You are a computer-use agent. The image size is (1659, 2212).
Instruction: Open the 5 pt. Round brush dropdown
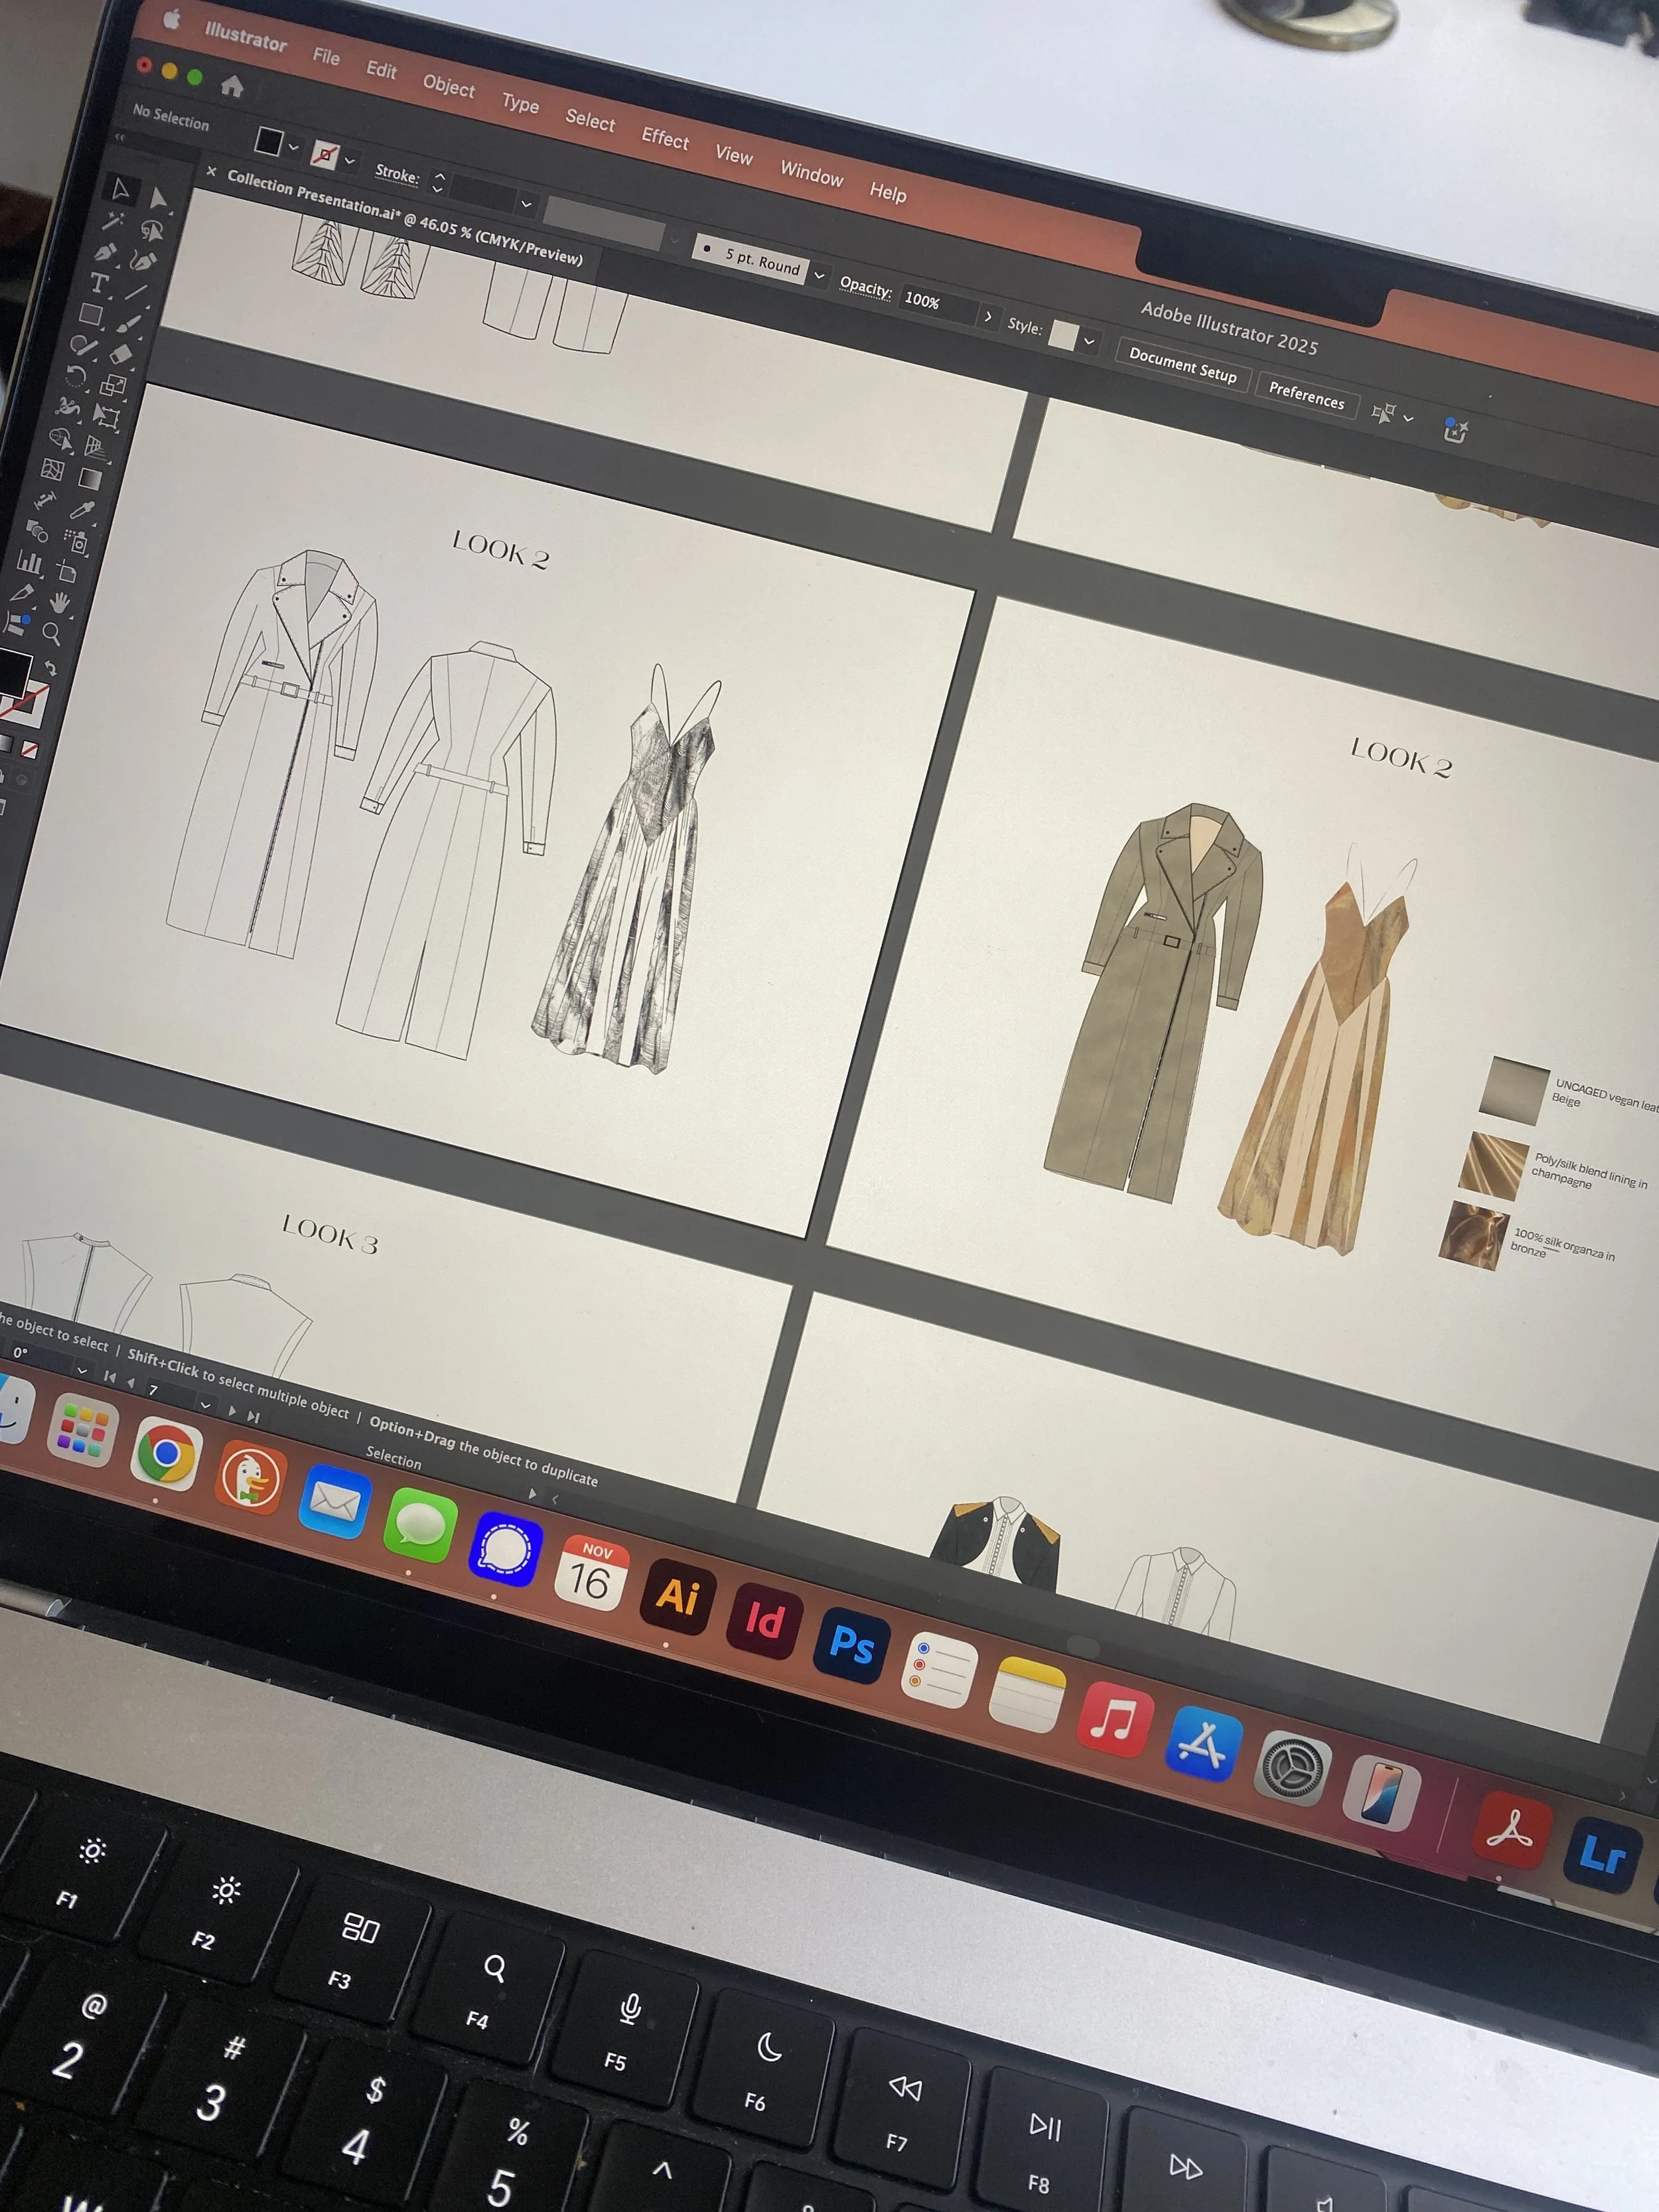[x=819, y=275]
